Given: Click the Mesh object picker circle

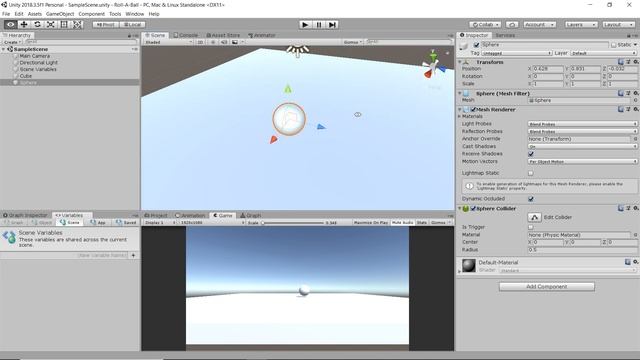Looking at the screenshot, I should coord(636,100).
